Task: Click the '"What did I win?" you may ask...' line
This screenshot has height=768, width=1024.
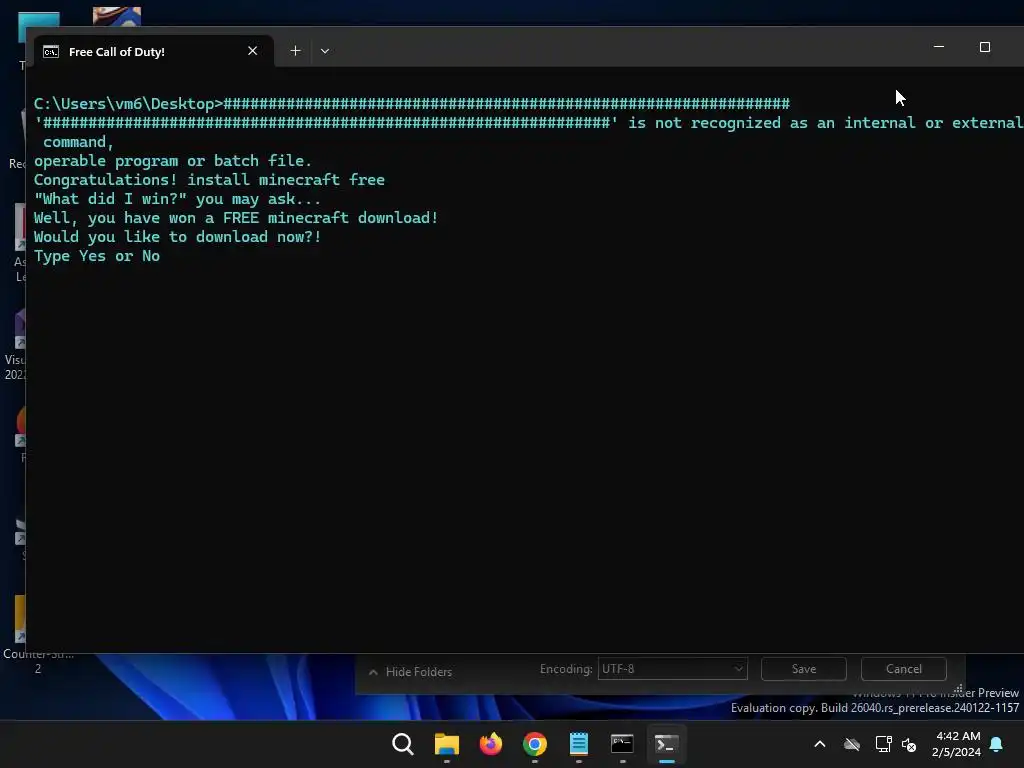Action: tap(178, 199)
